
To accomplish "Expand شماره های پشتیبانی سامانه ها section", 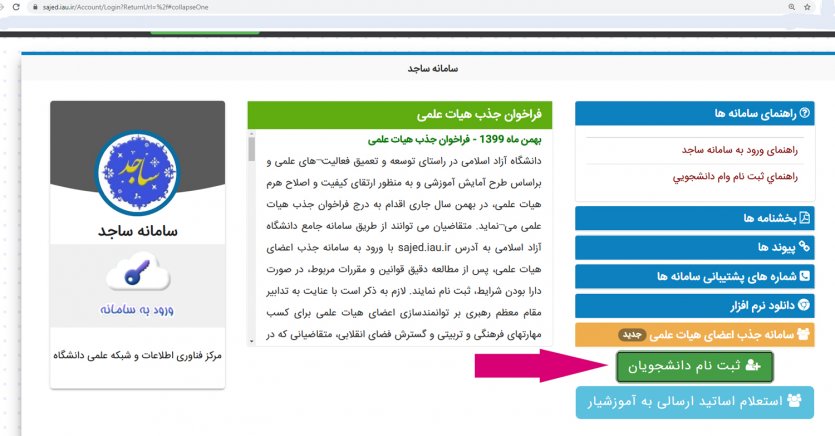I will click(724, 275).
